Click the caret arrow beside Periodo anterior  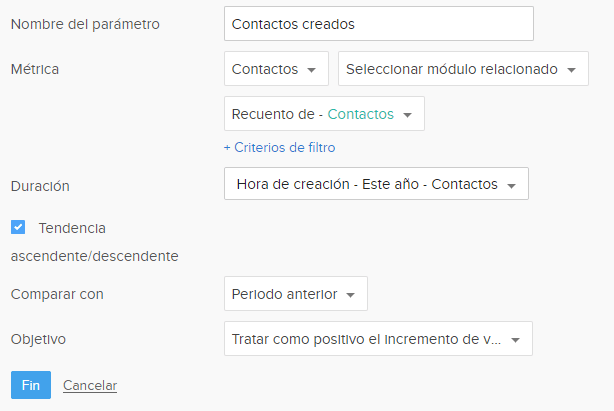coord(351,295)
